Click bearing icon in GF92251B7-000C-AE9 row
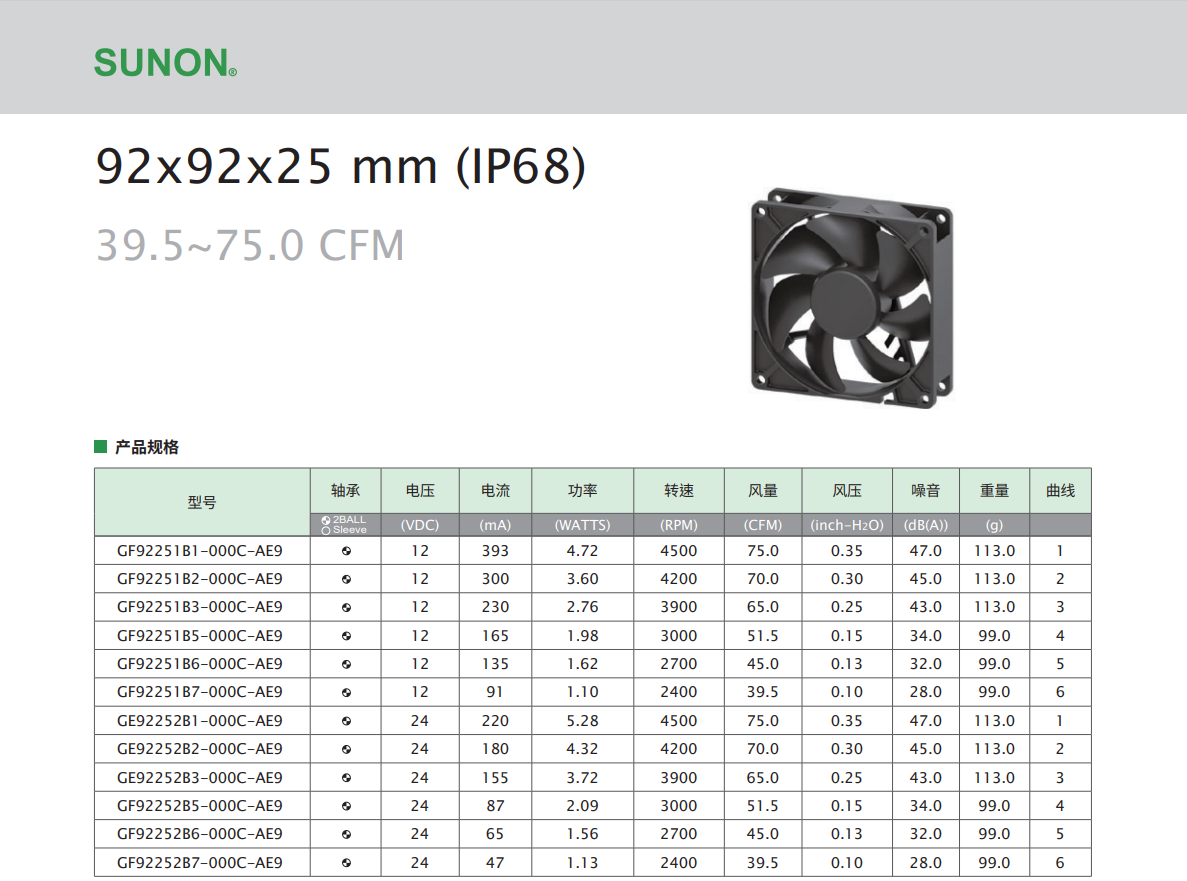 [346, 693]
